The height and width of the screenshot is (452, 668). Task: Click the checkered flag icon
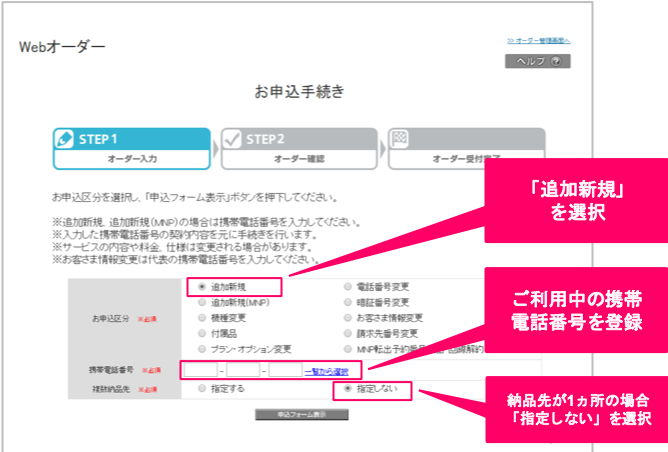coord(400,139)
